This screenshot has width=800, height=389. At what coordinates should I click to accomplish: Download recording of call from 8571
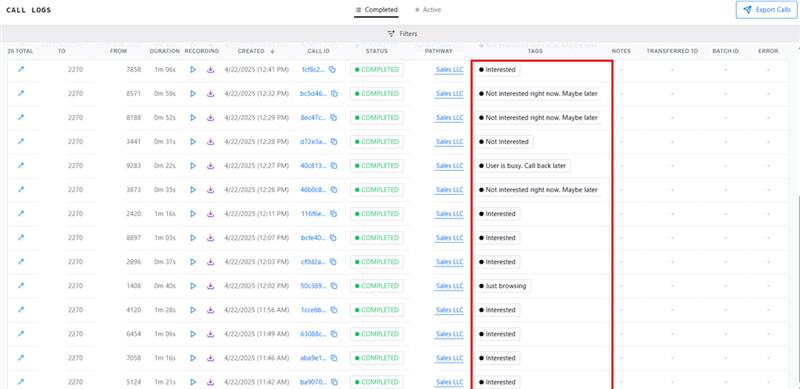click(x=210, y=93)
